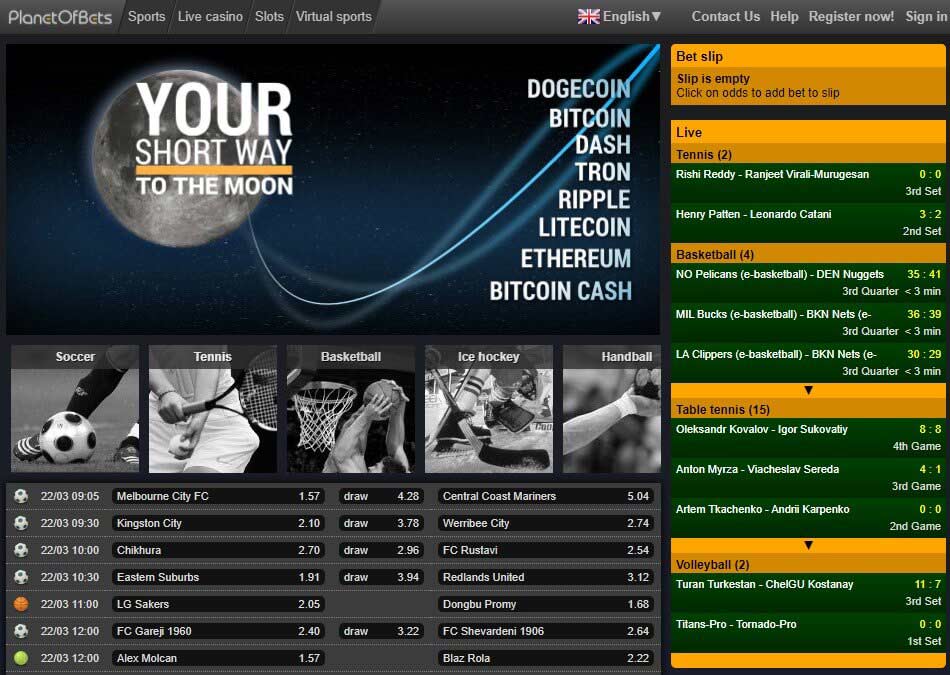Open Henry Patten - Leonardo Catani live match
The image size is (950, 675).
click(808, 222)
